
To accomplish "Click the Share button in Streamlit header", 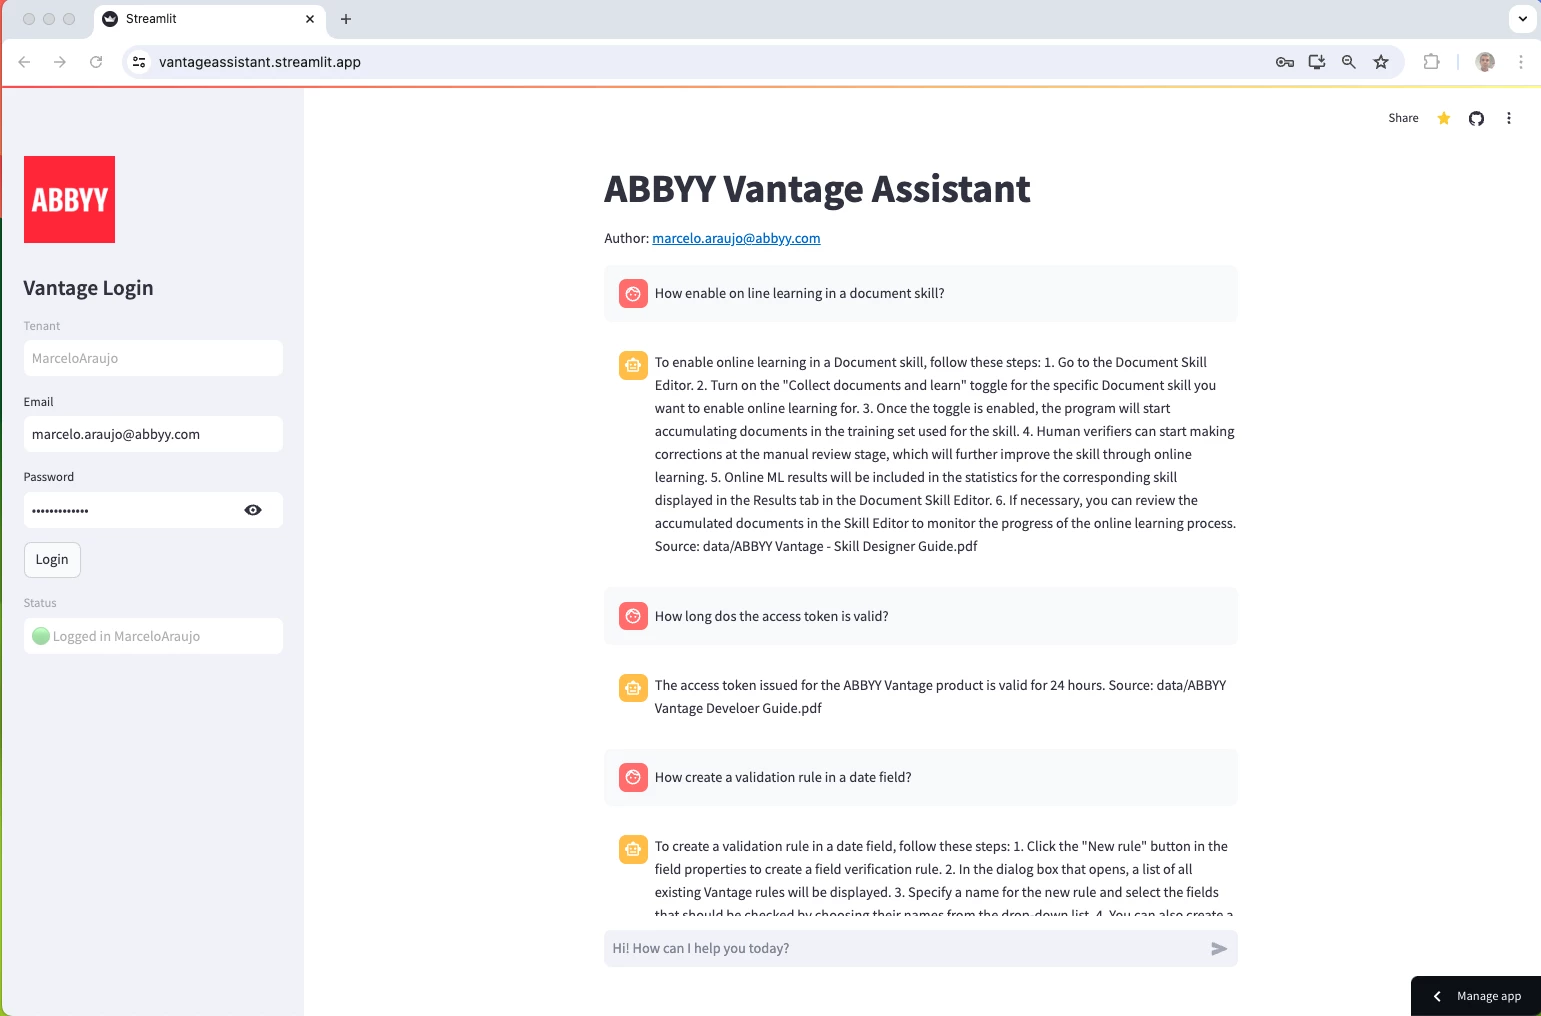I will click(x=1403, y=118).
